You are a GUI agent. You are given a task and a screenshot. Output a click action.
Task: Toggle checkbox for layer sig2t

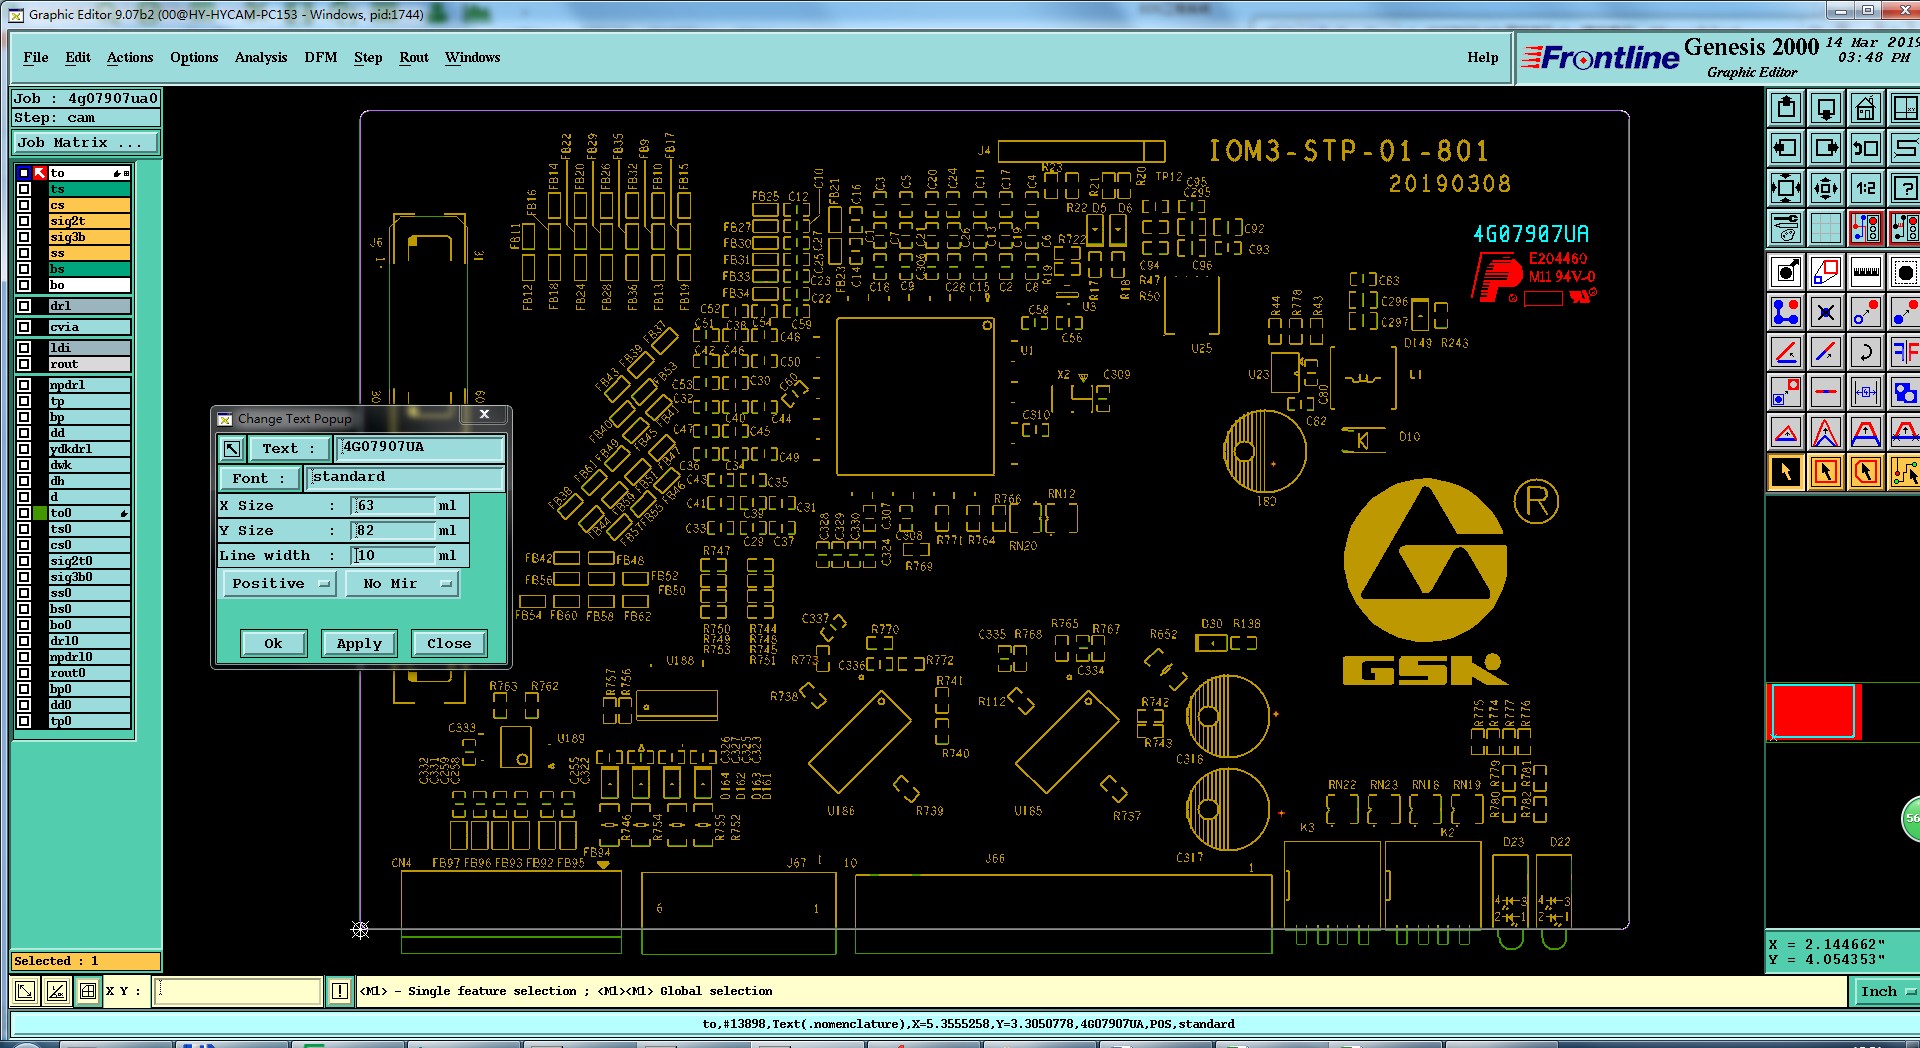coord(24,221)
